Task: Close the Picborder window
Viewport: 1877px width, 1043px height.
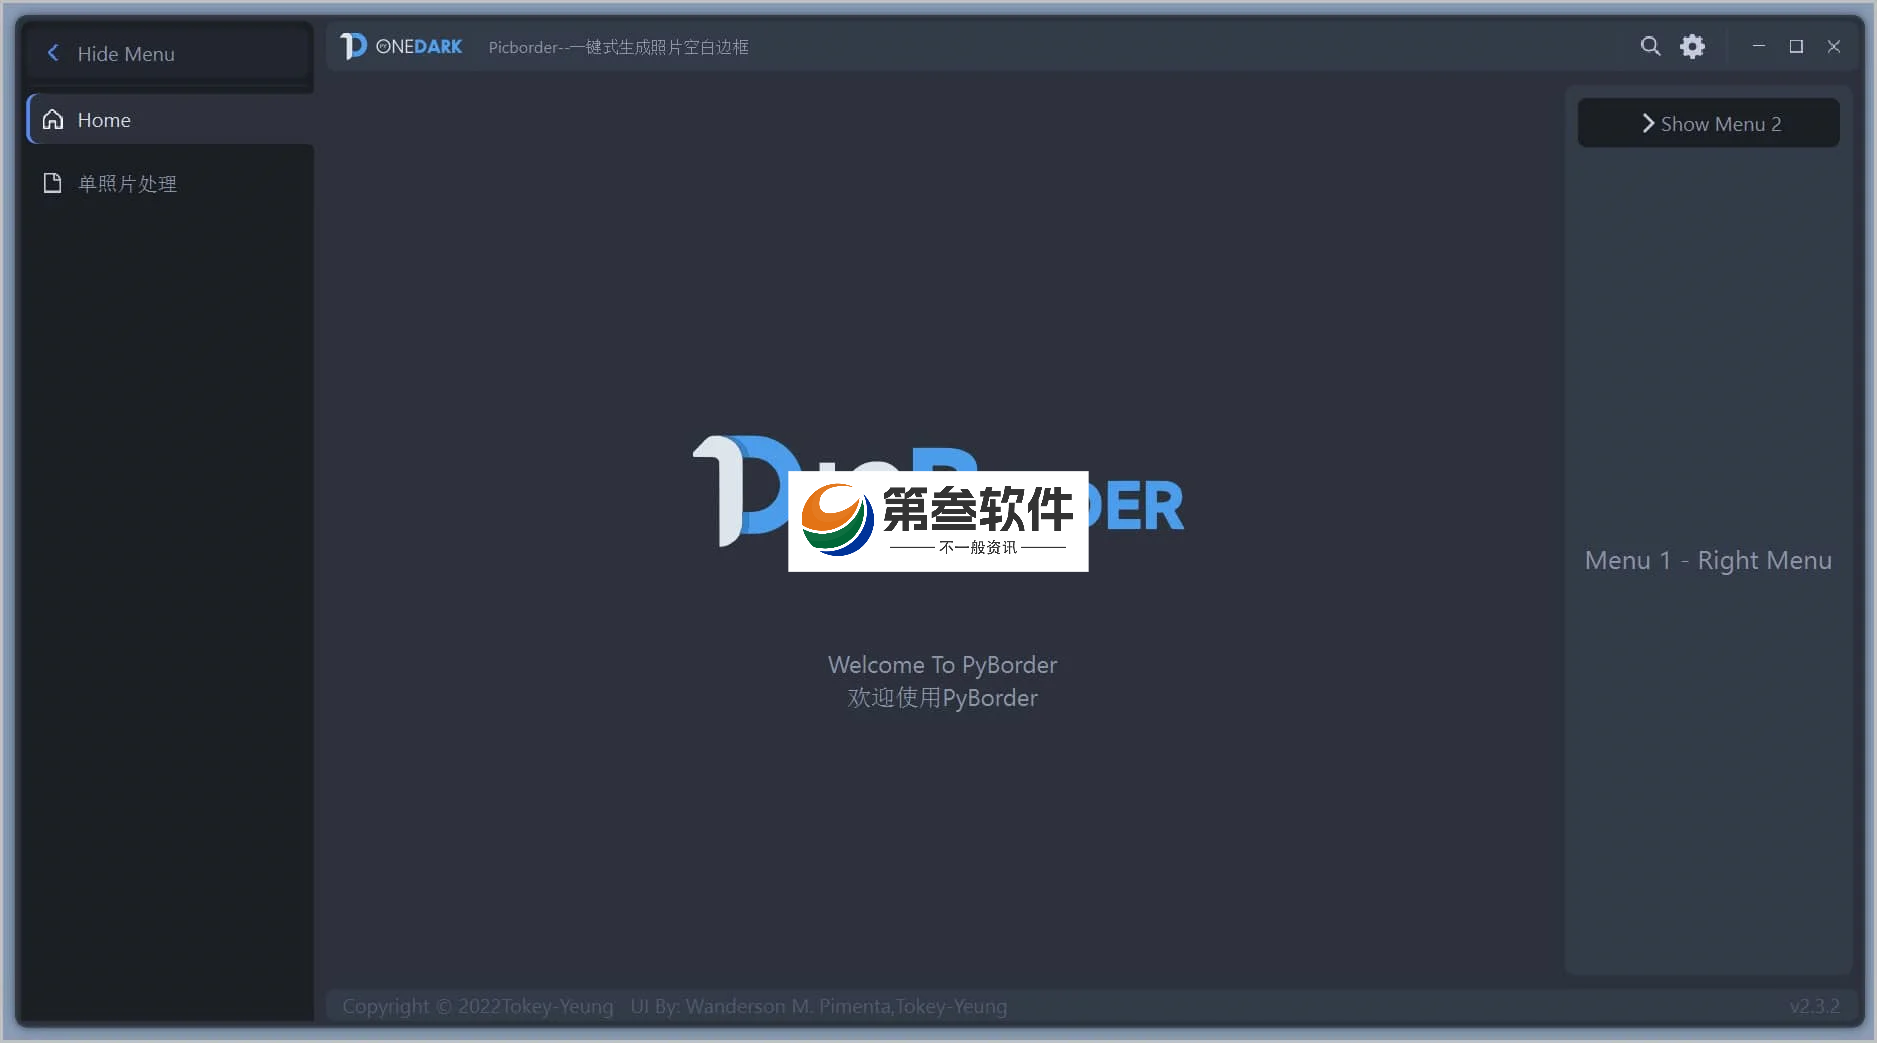Action: click(1834, 46)
